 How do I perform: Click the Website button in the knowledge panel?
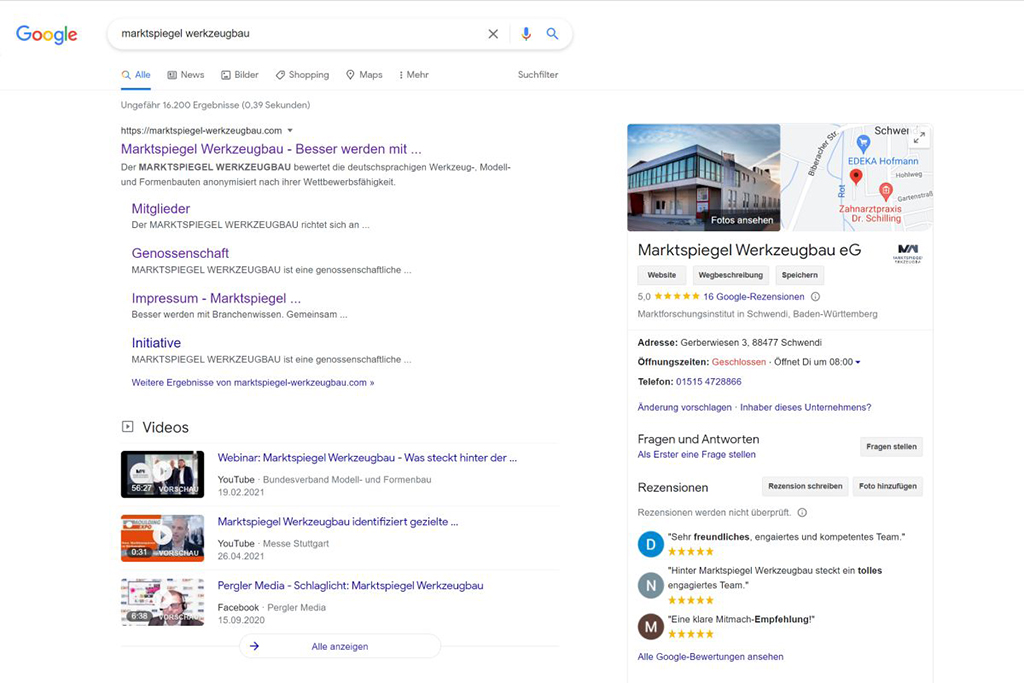(662, 276)
